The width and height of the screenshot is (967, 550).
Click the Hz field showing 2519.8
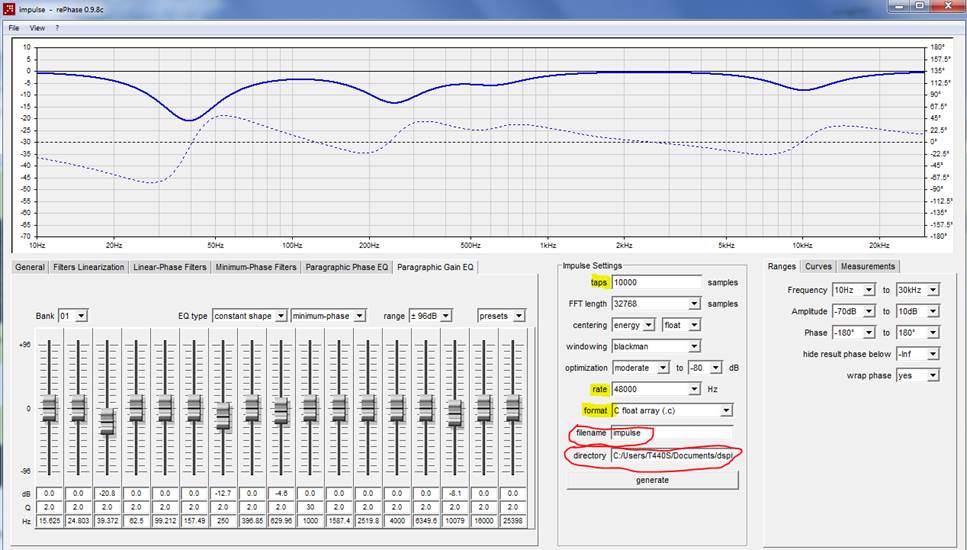(x=368, y=521)
